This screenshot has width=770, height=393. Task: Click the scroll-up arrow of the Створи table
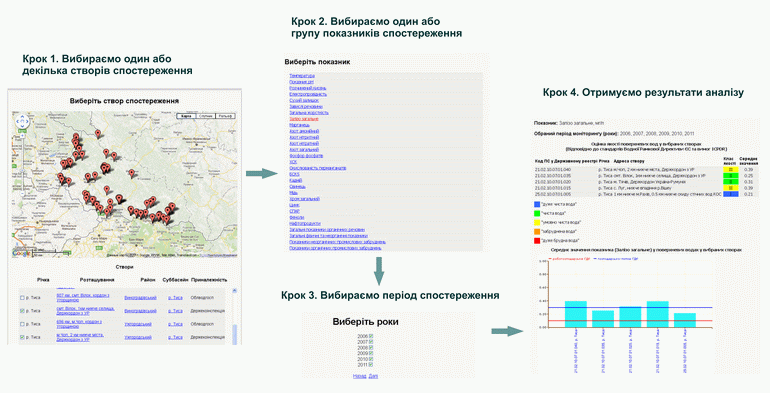pyautogui.click(x=234, y=291)
